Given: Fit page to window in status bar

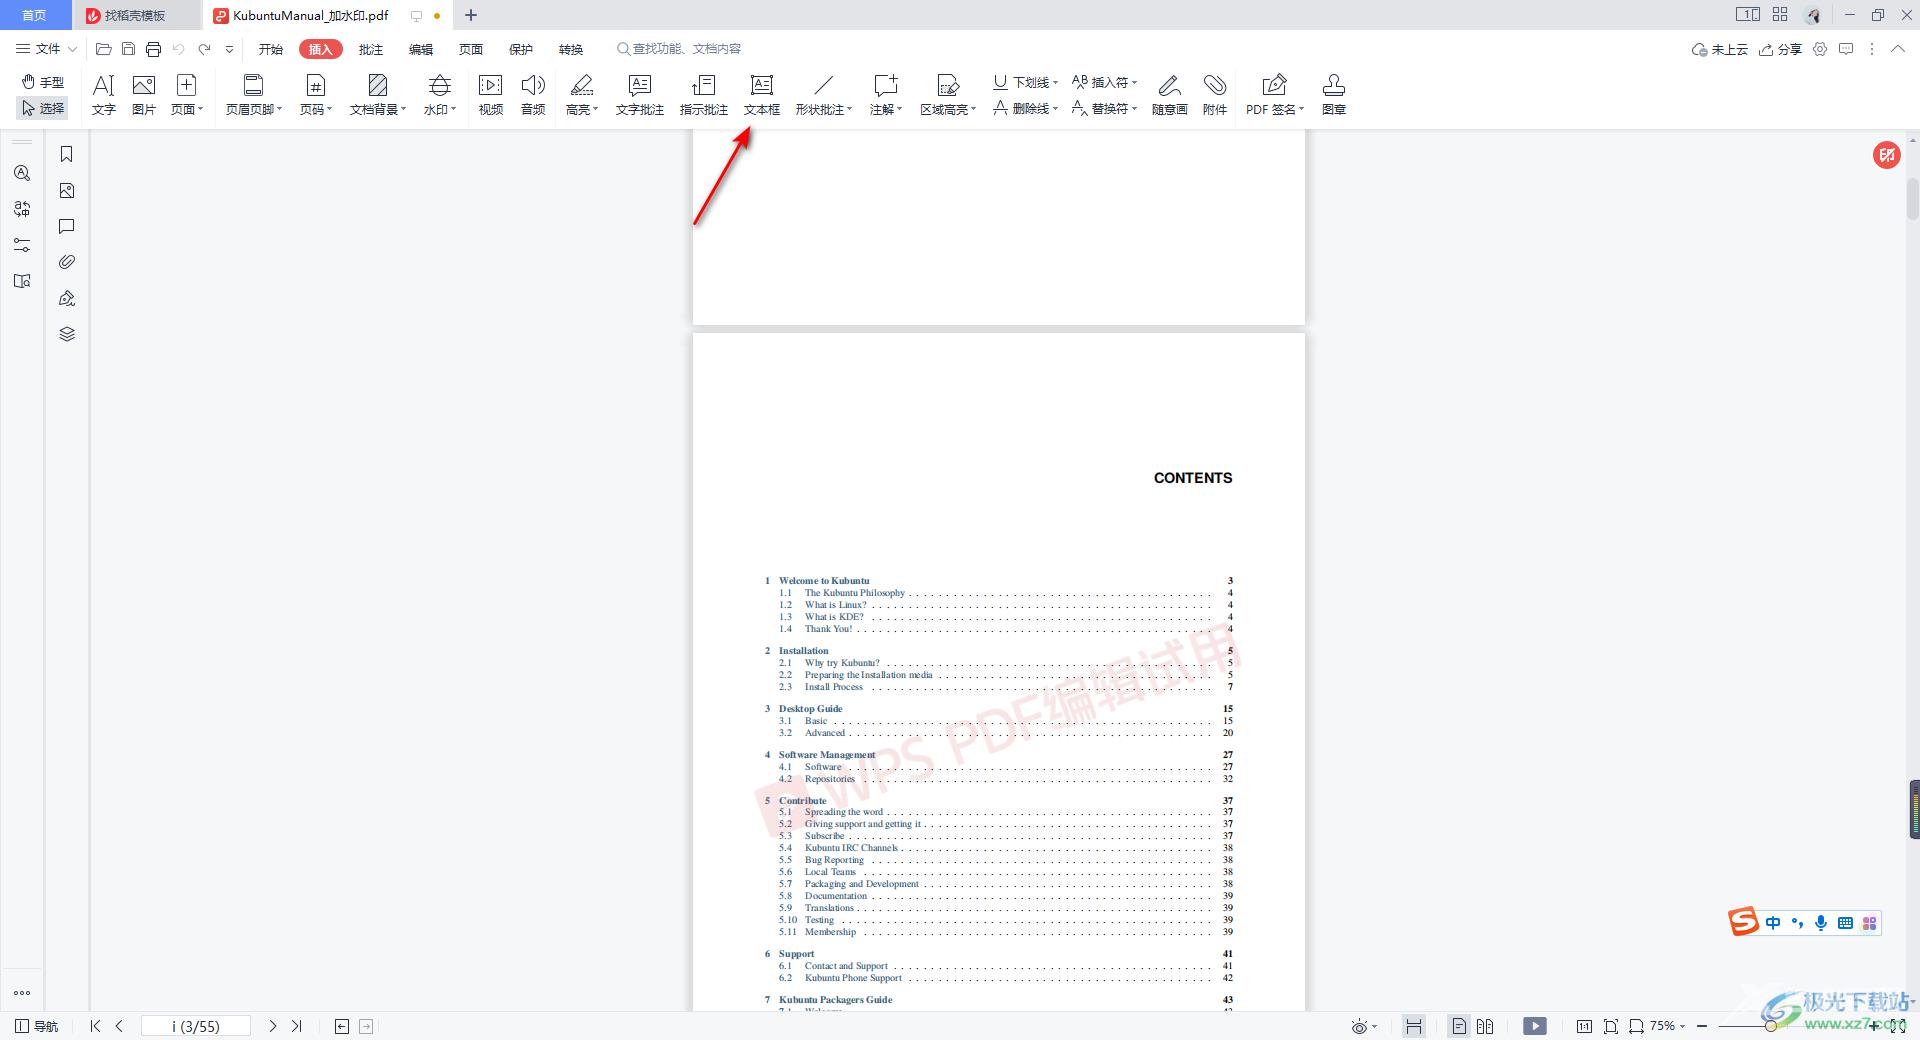Looking at the screenshot, I should pyautogui.click(x=1610, y=1026).
